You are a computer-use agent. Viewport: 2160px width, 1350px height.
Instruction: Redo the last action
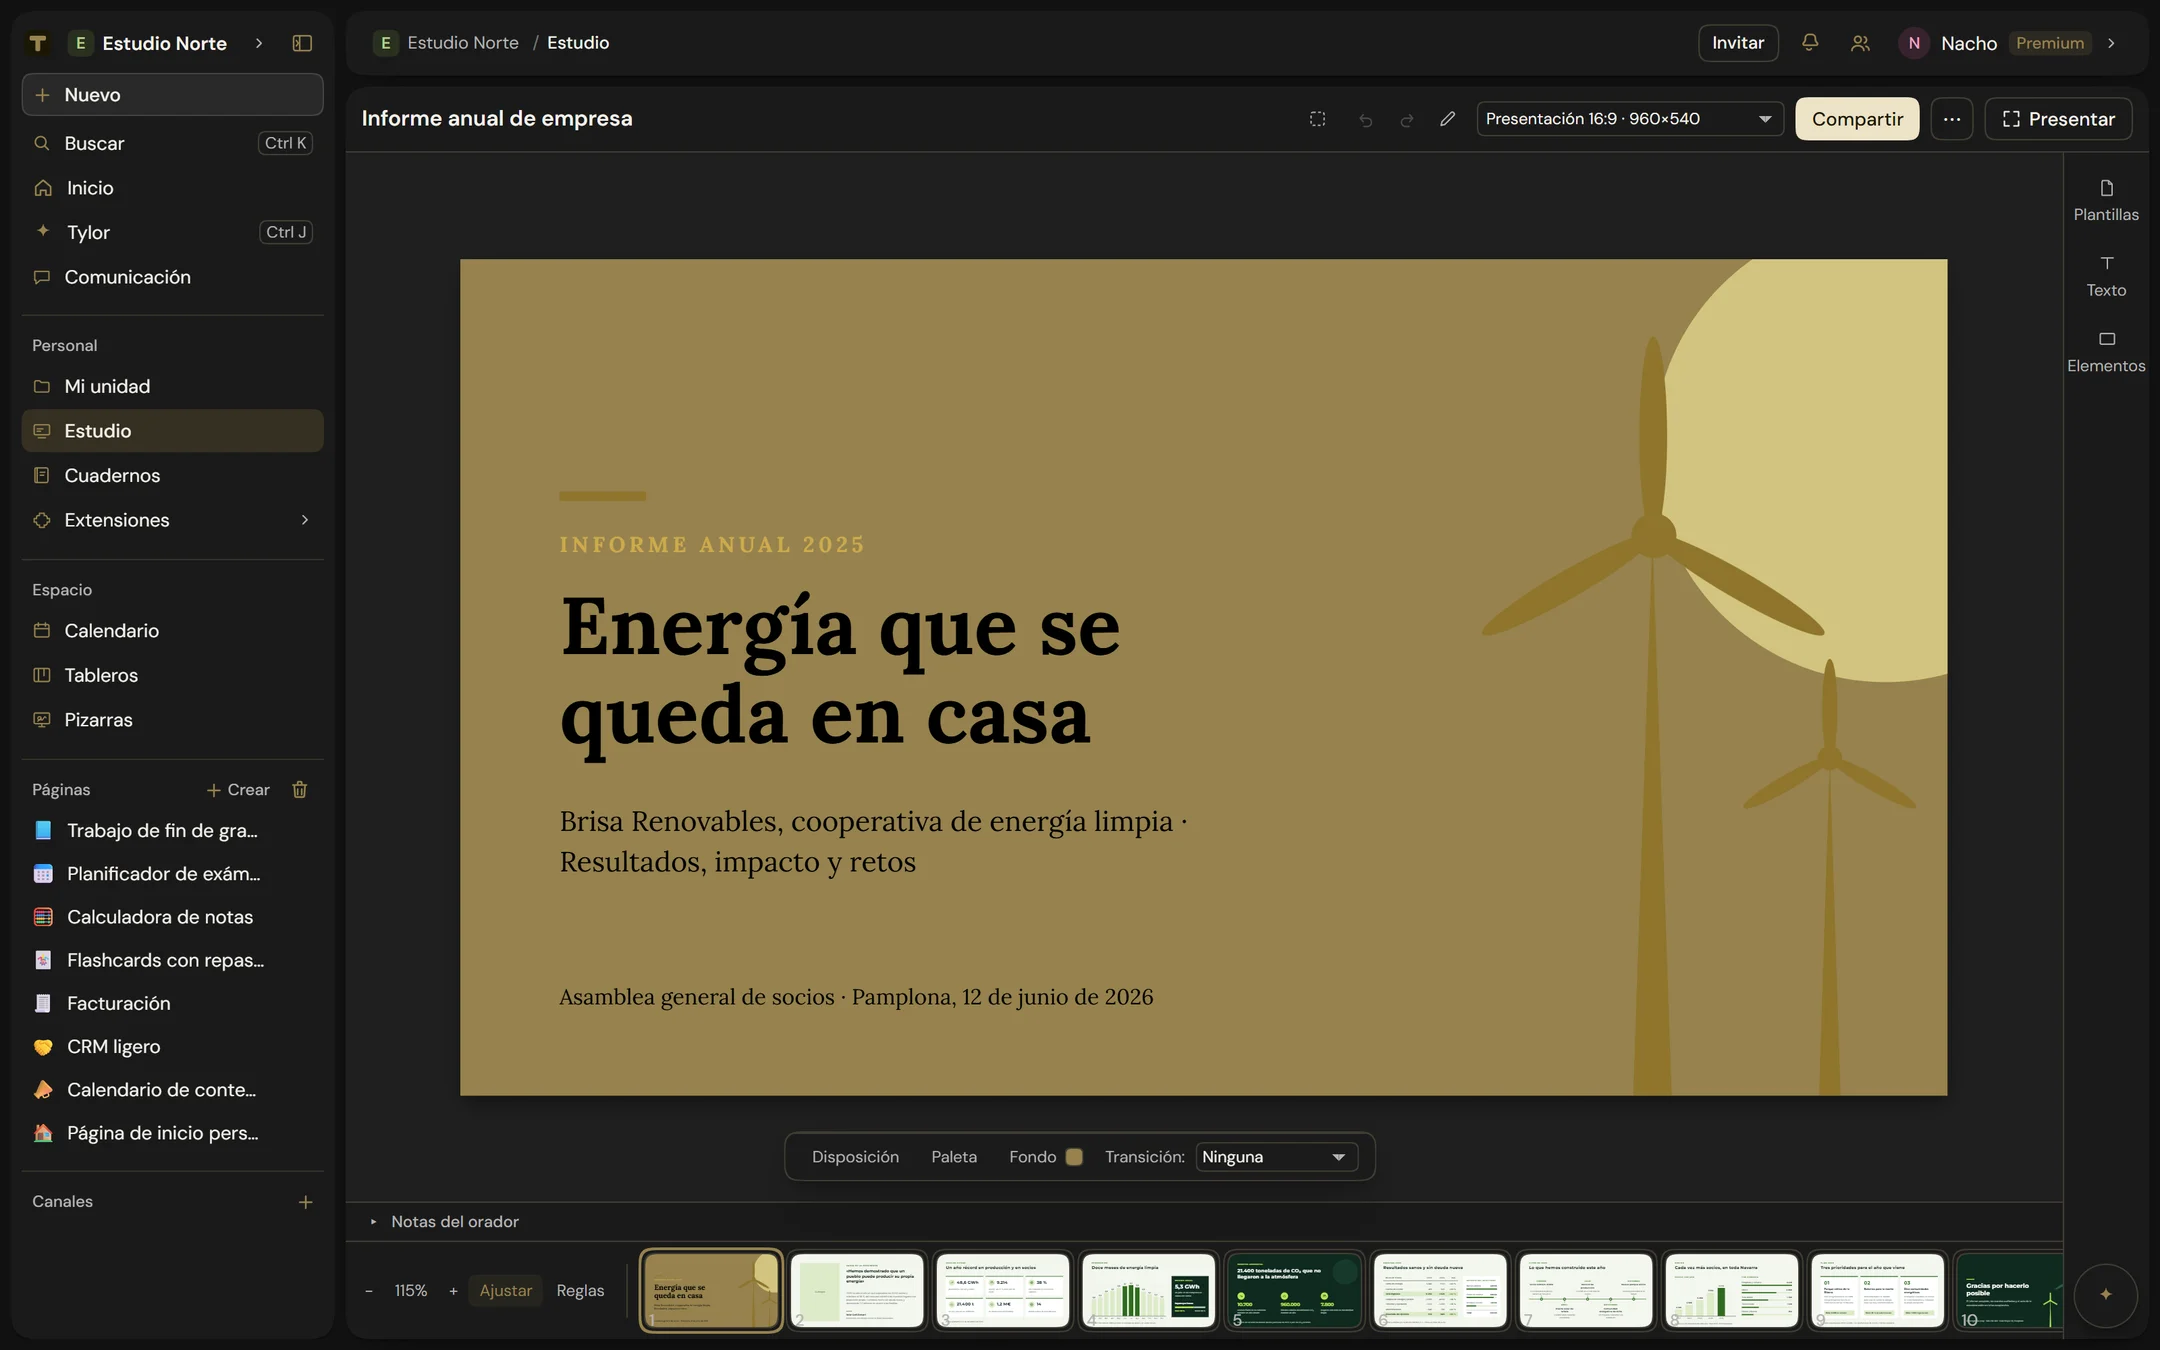point(1406,119)
